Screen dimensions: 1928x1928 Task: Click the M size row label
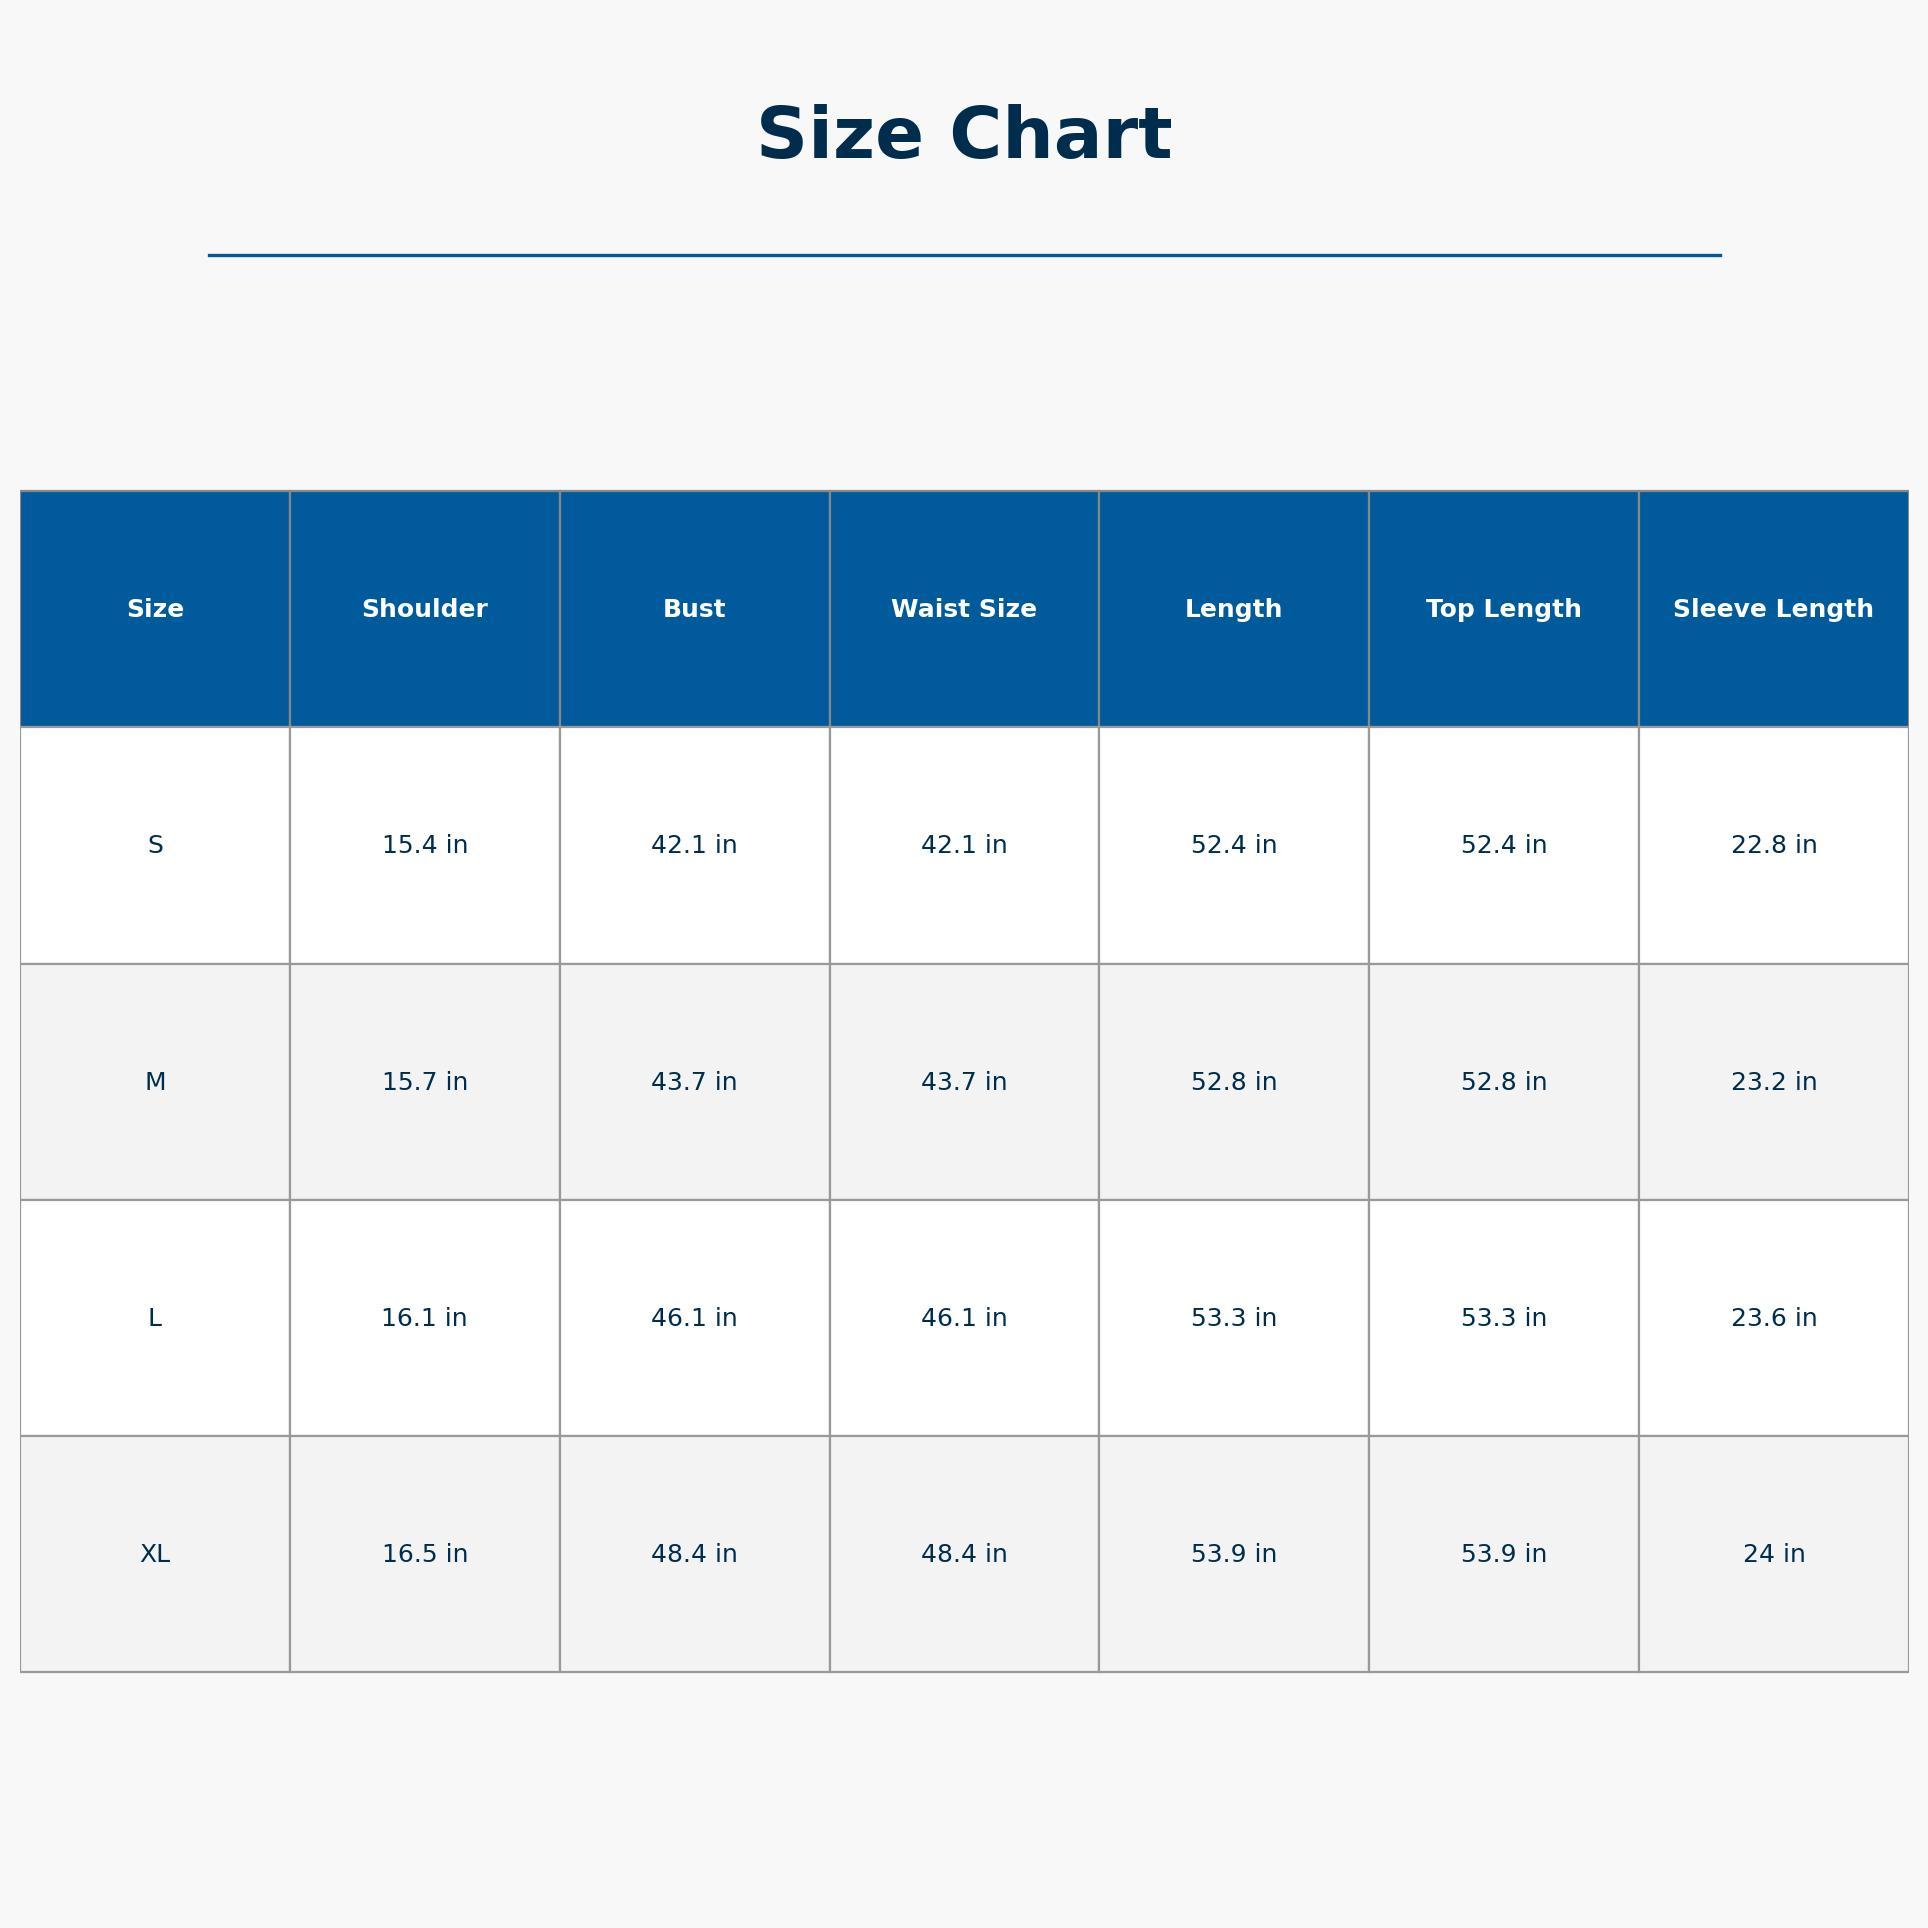pos(155,1082)
